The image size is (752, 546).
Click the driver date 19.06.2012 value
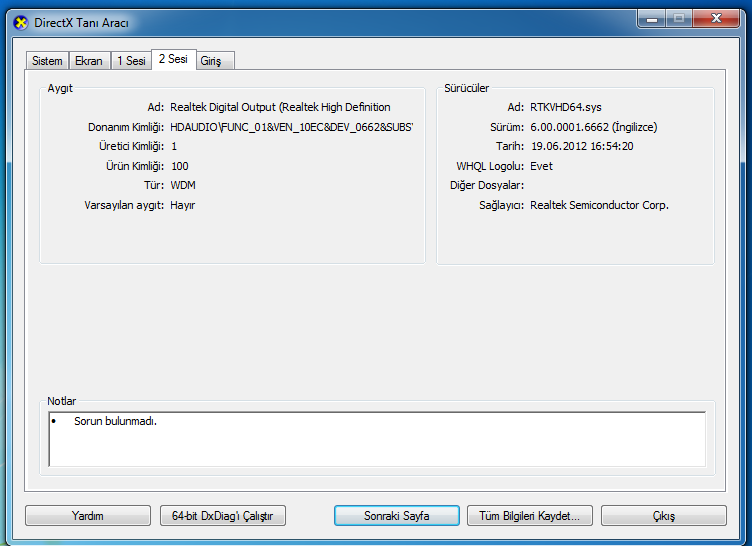581,146
